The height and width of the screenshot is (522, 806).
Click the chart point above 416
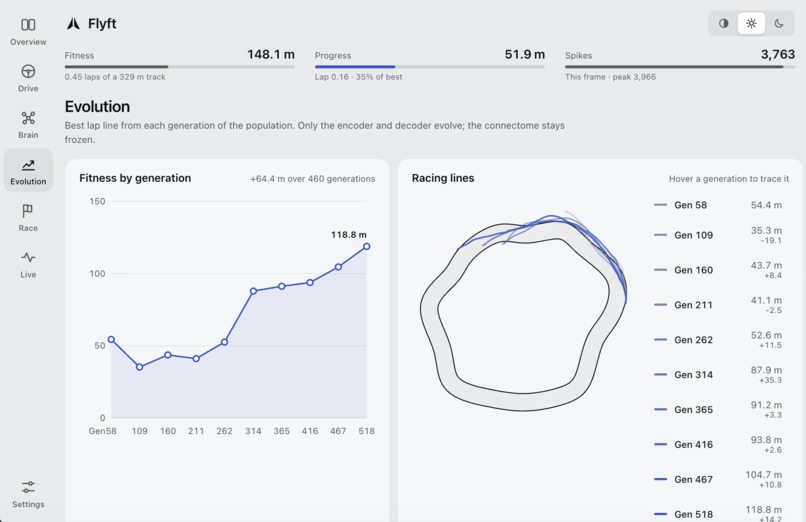310,283
